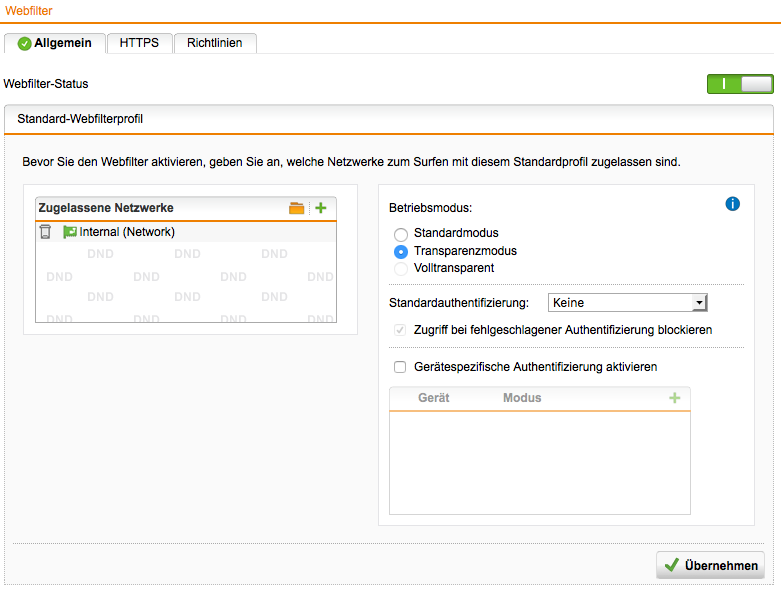Select the Internal (Network) list entry

click(x=127, y=232)
